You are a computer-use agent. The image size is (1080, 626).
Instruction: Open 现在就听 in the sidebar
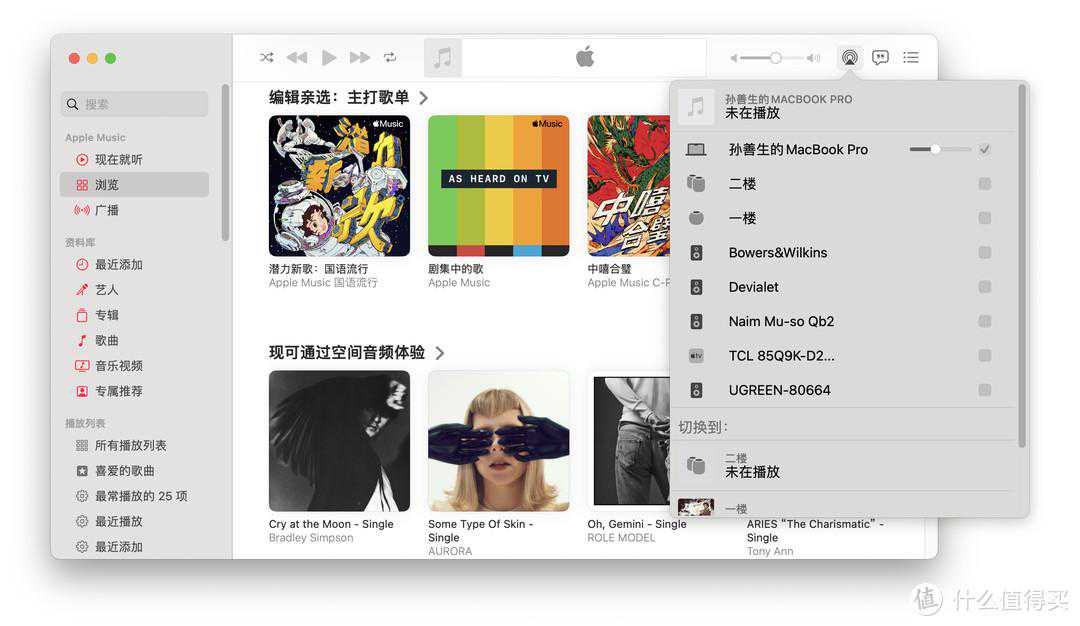click(x=118, y=160)
